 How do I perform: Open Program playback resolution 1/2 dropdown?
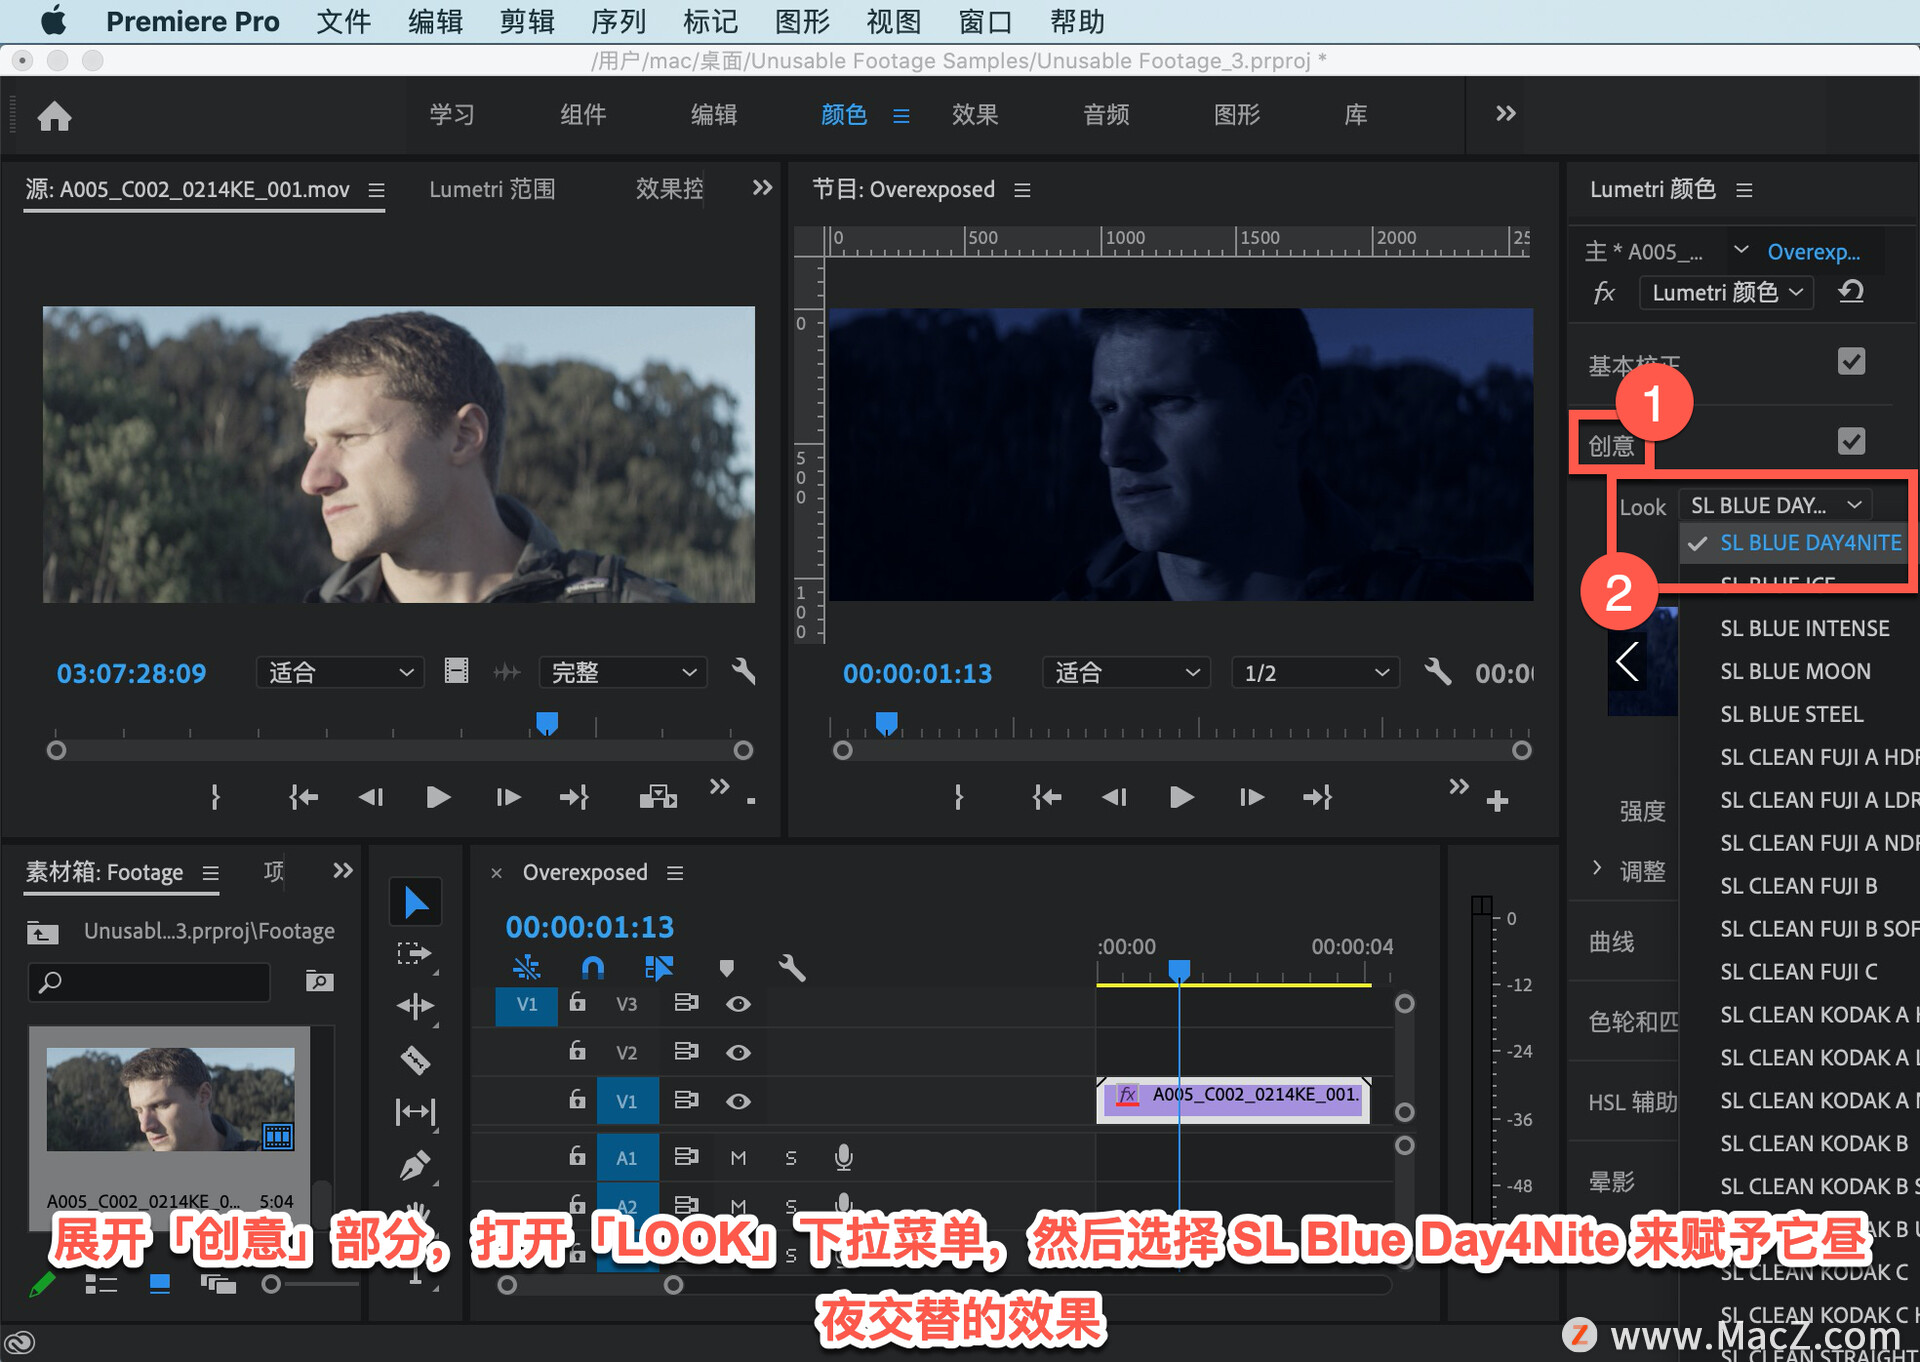pyautogui.click(x=1314, y=673)
